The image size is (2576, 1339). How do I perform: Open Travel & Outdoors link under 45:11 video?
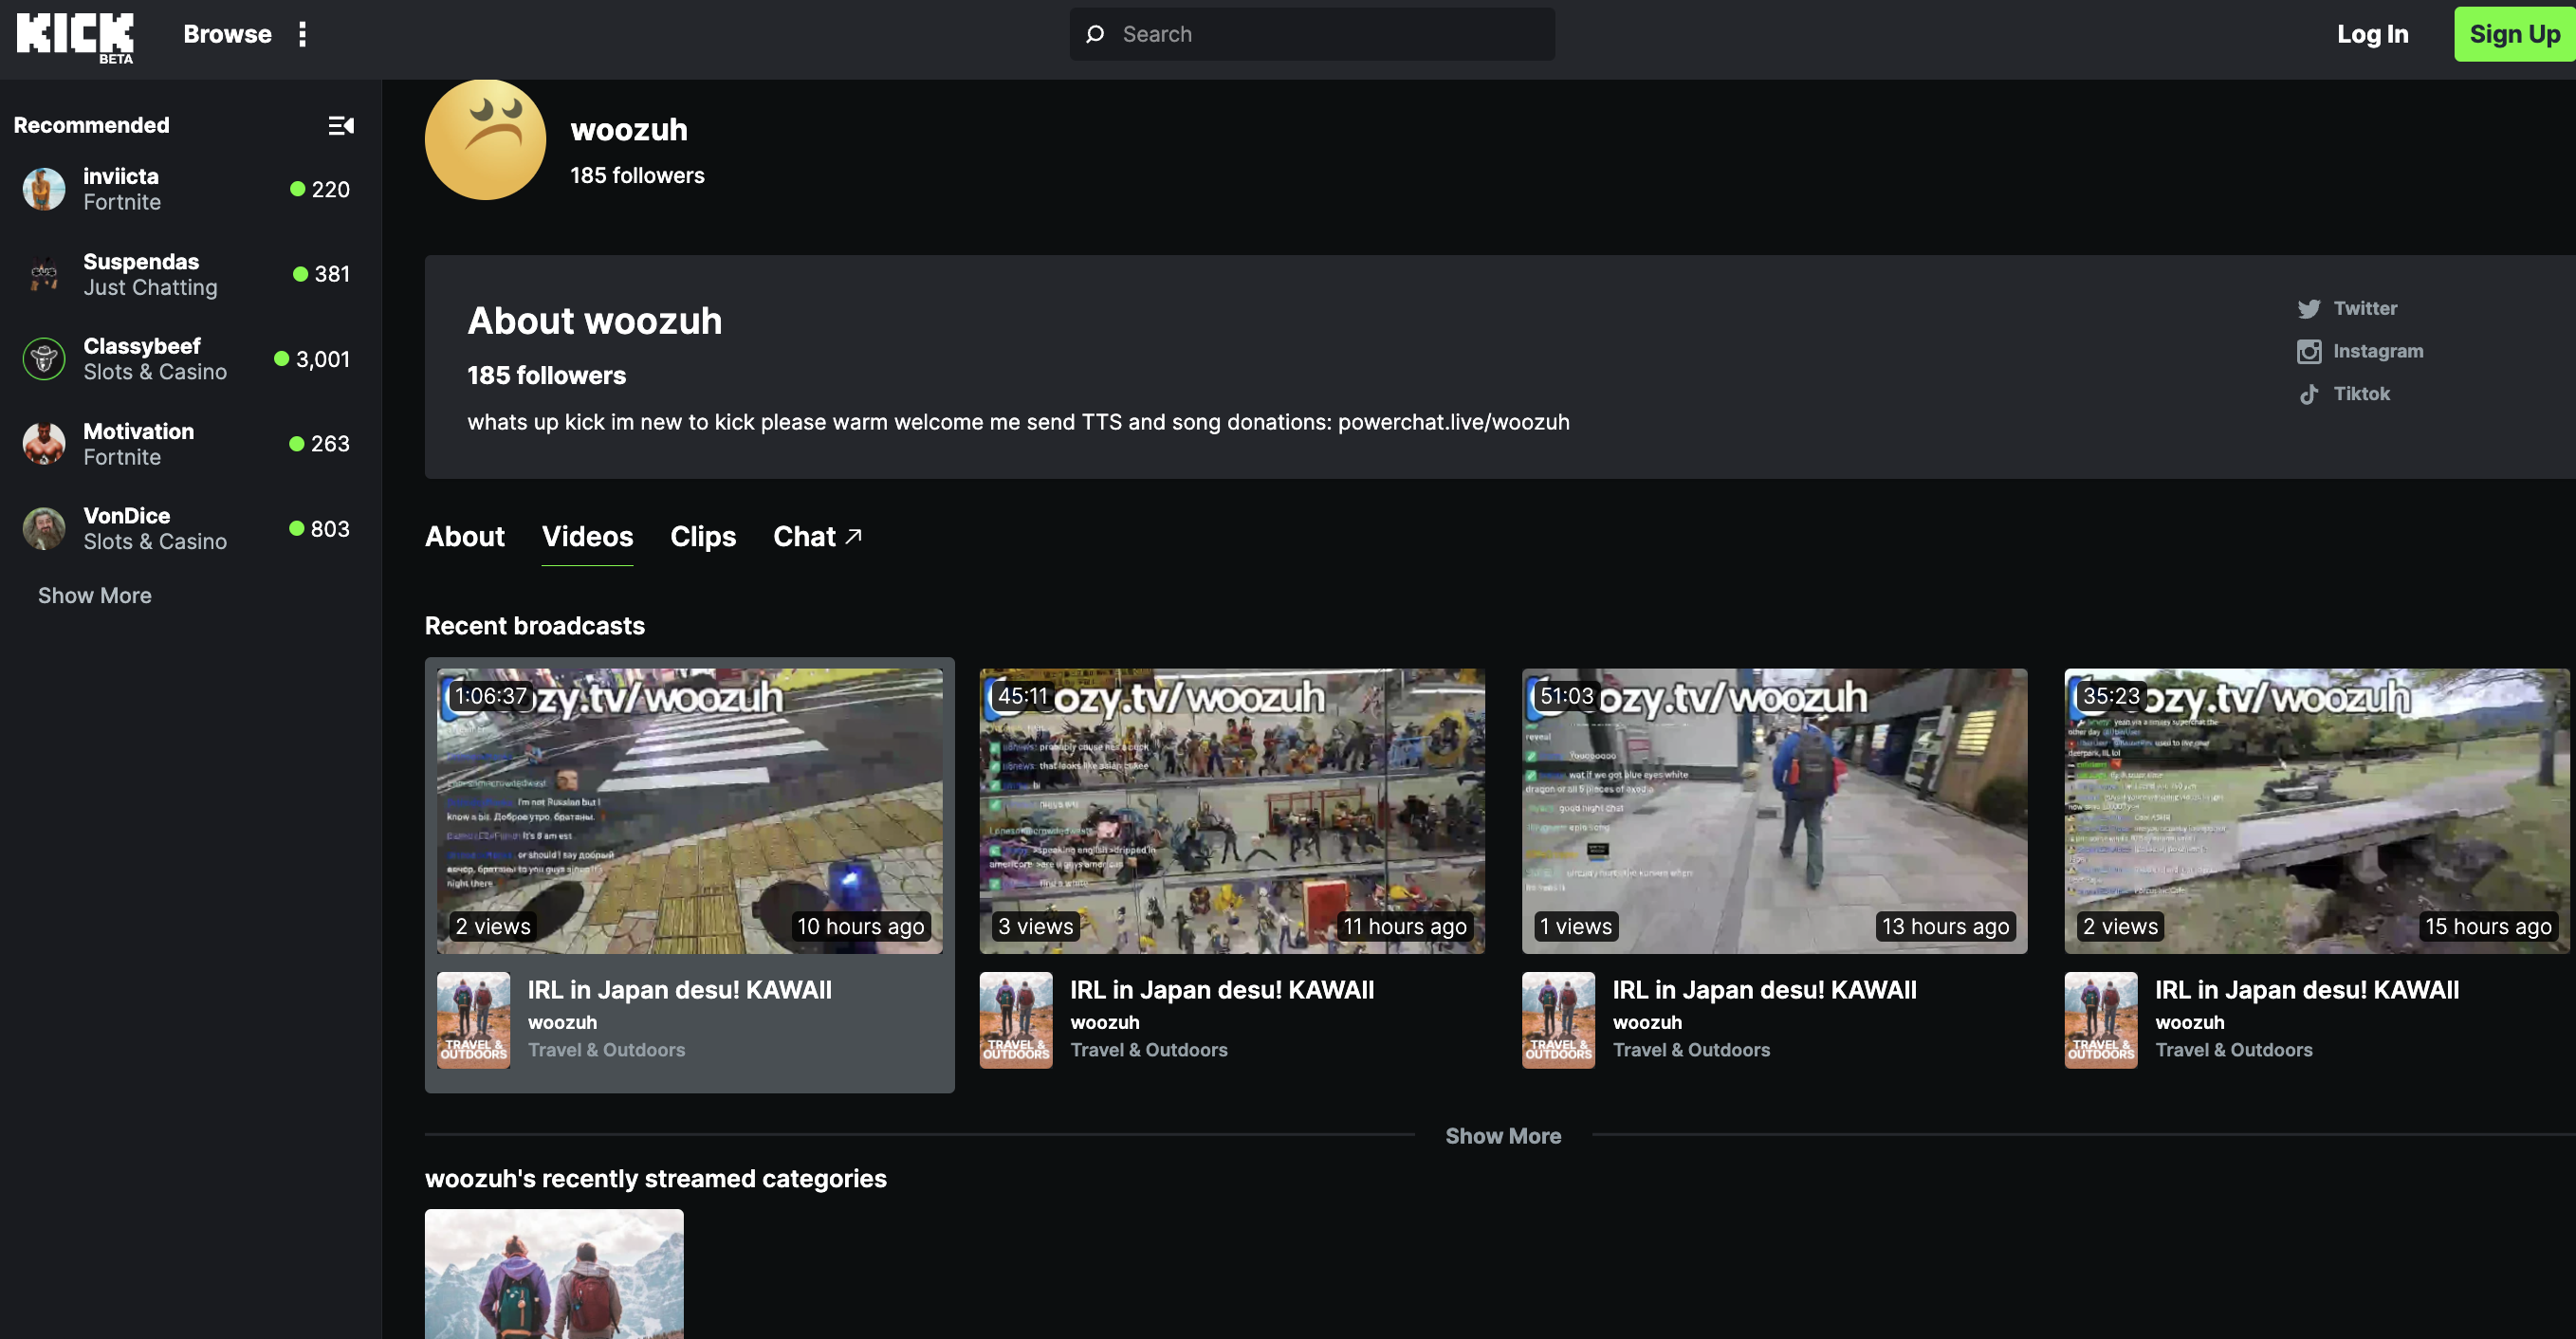(x=1148, y=1050)
